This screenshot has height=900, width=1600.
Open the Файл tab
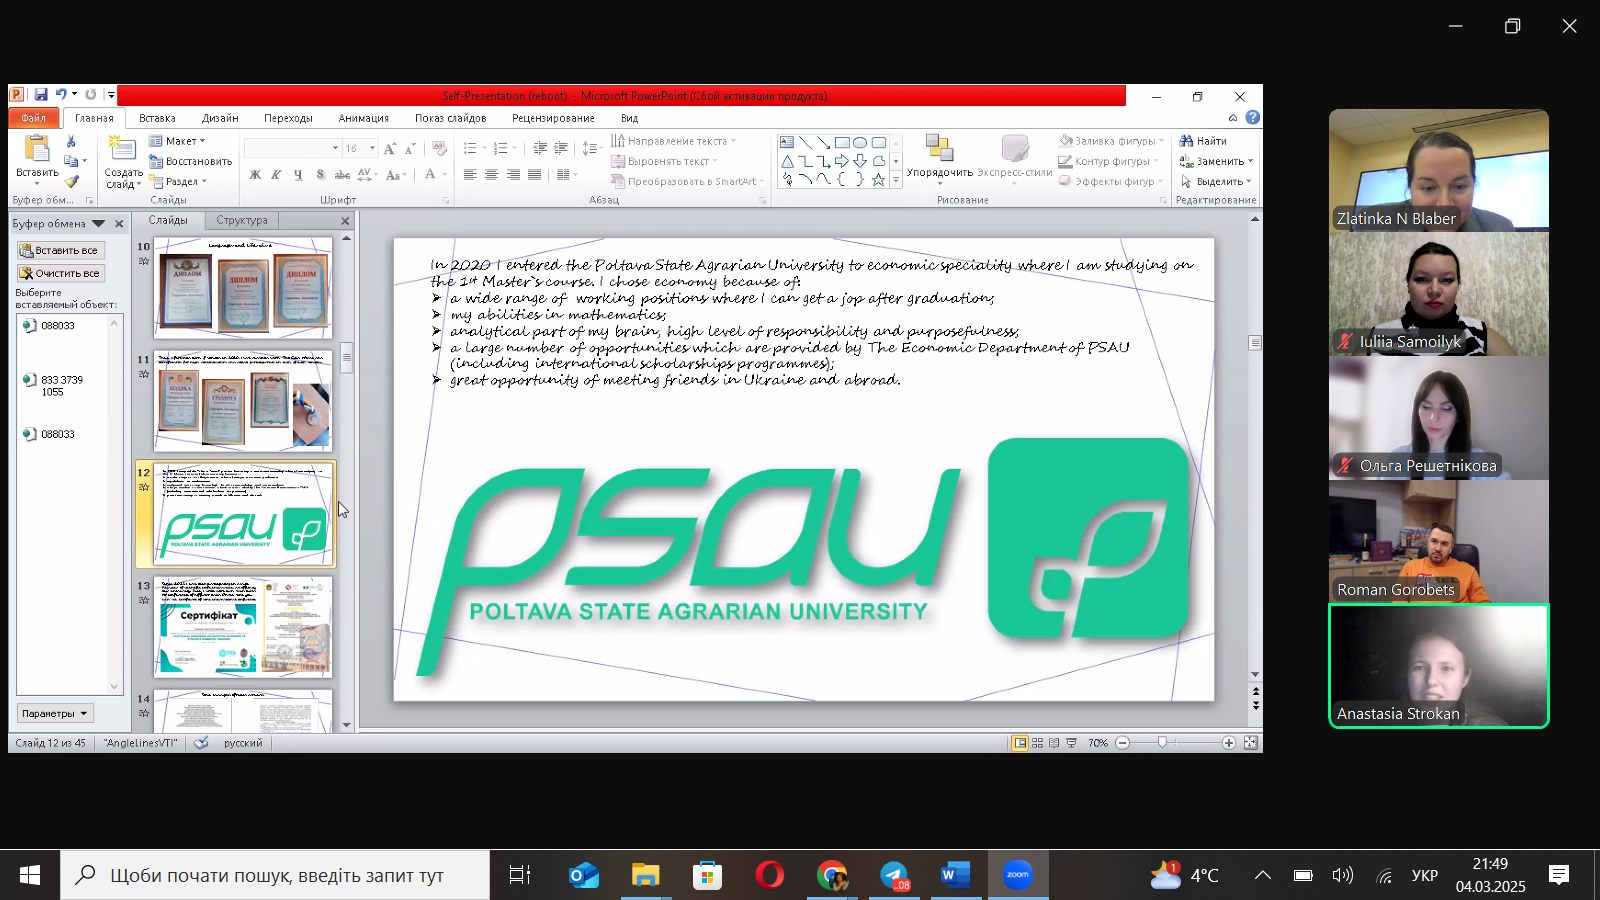click(x=33, y=118)
